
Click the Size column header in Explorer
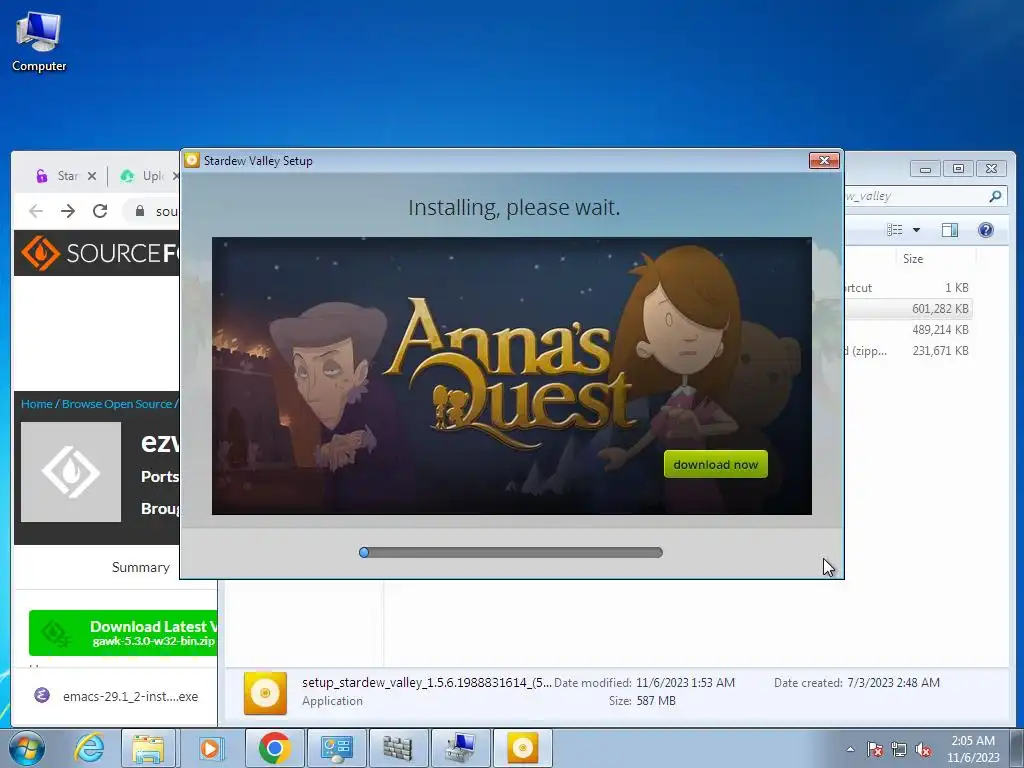pos(913,259)
